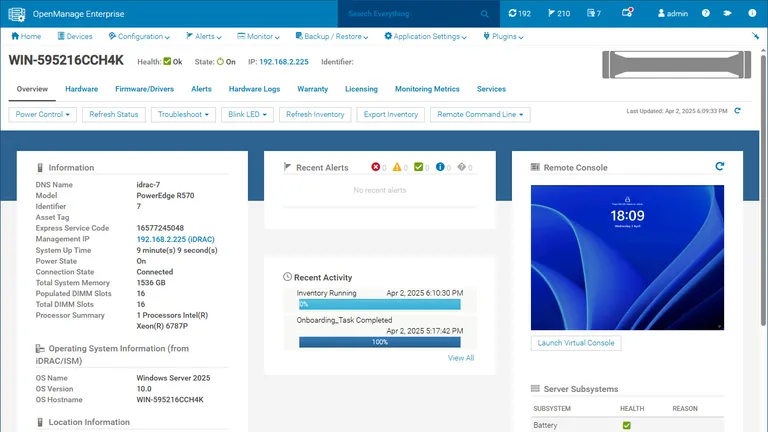Expand the Power Control dropdown
768x432 pixels.
(43, 115)
